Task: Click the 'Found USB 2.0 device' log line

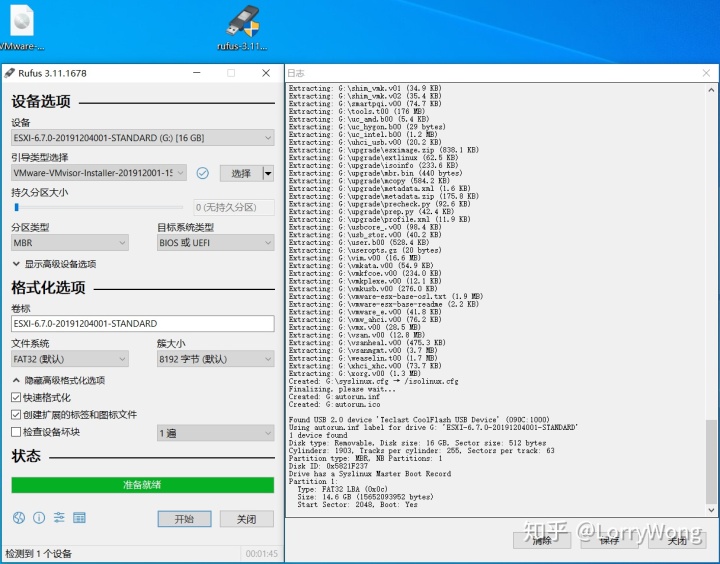Action: point(419,420)
